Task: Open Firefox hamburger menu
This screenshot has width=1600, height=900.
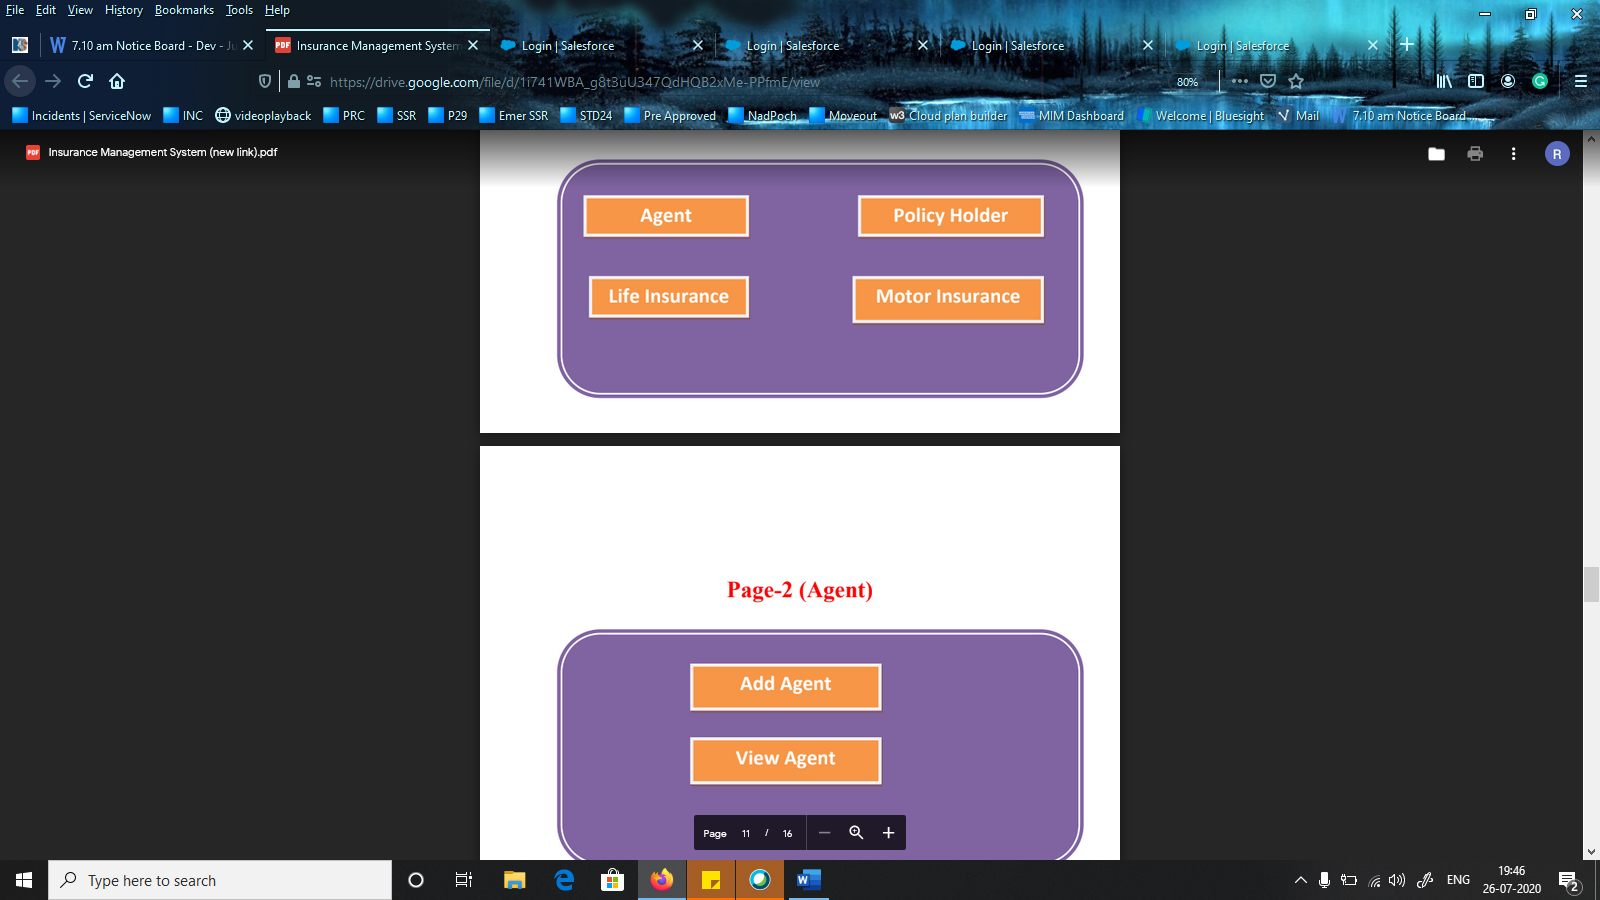Action: 1581,81
